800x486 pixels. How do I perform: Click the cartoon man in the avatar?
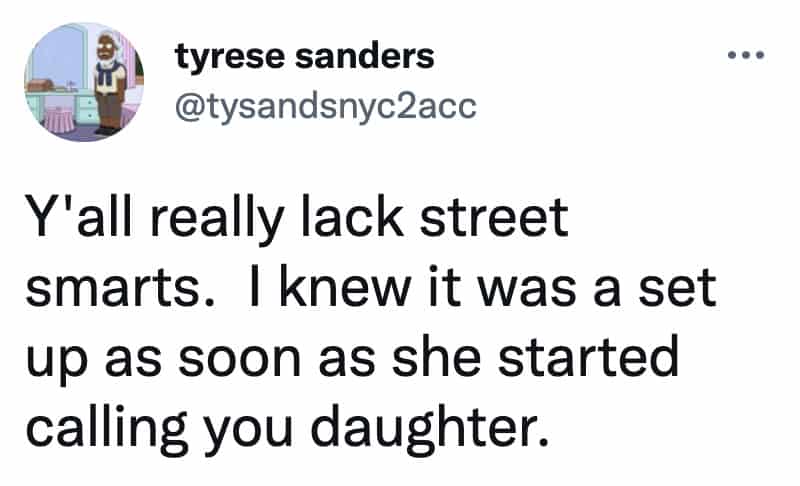[x=109, y=84]
